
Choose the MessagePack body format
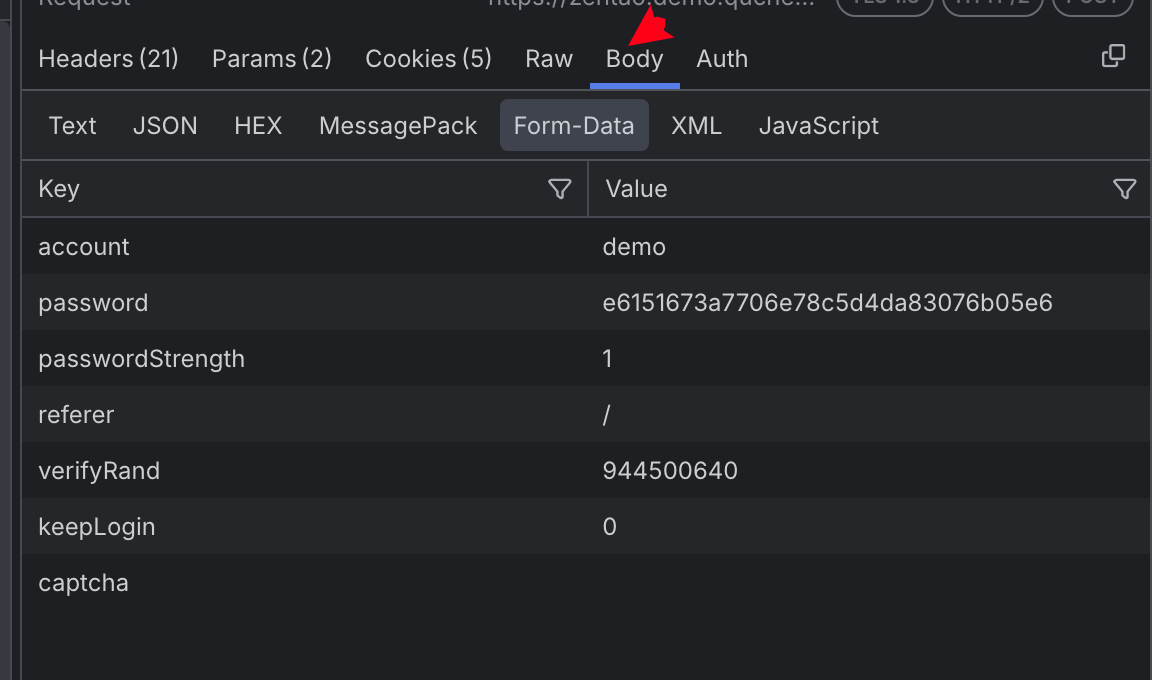(398, 126)
